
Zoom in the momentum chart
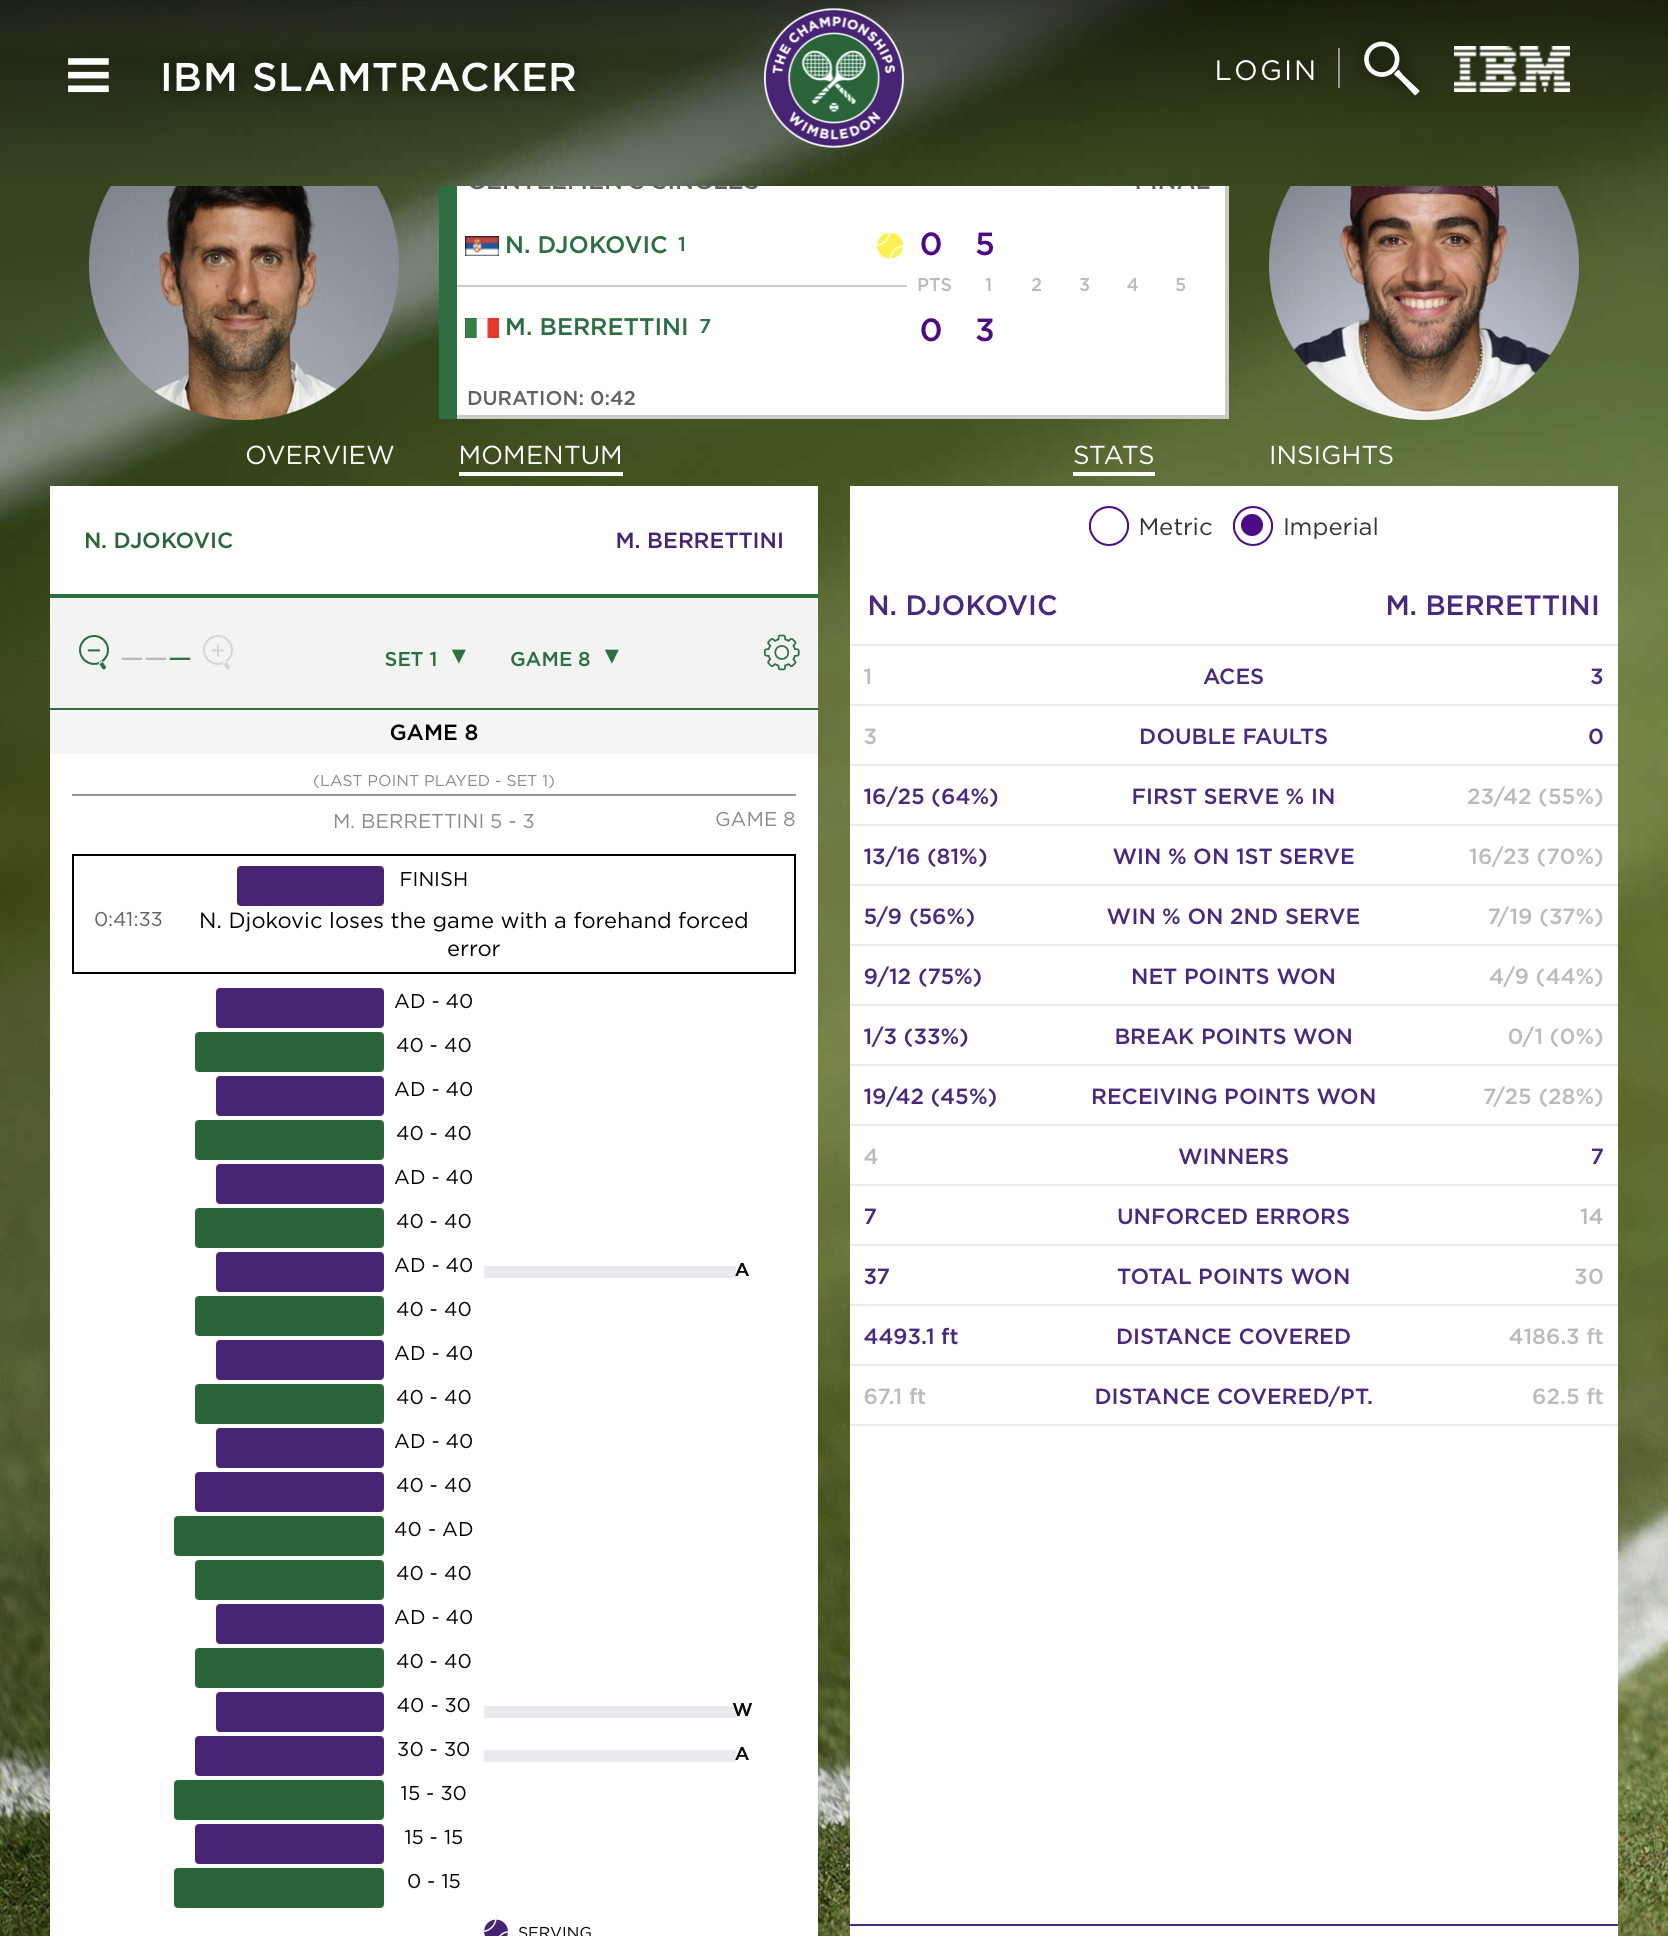(218, 652)
